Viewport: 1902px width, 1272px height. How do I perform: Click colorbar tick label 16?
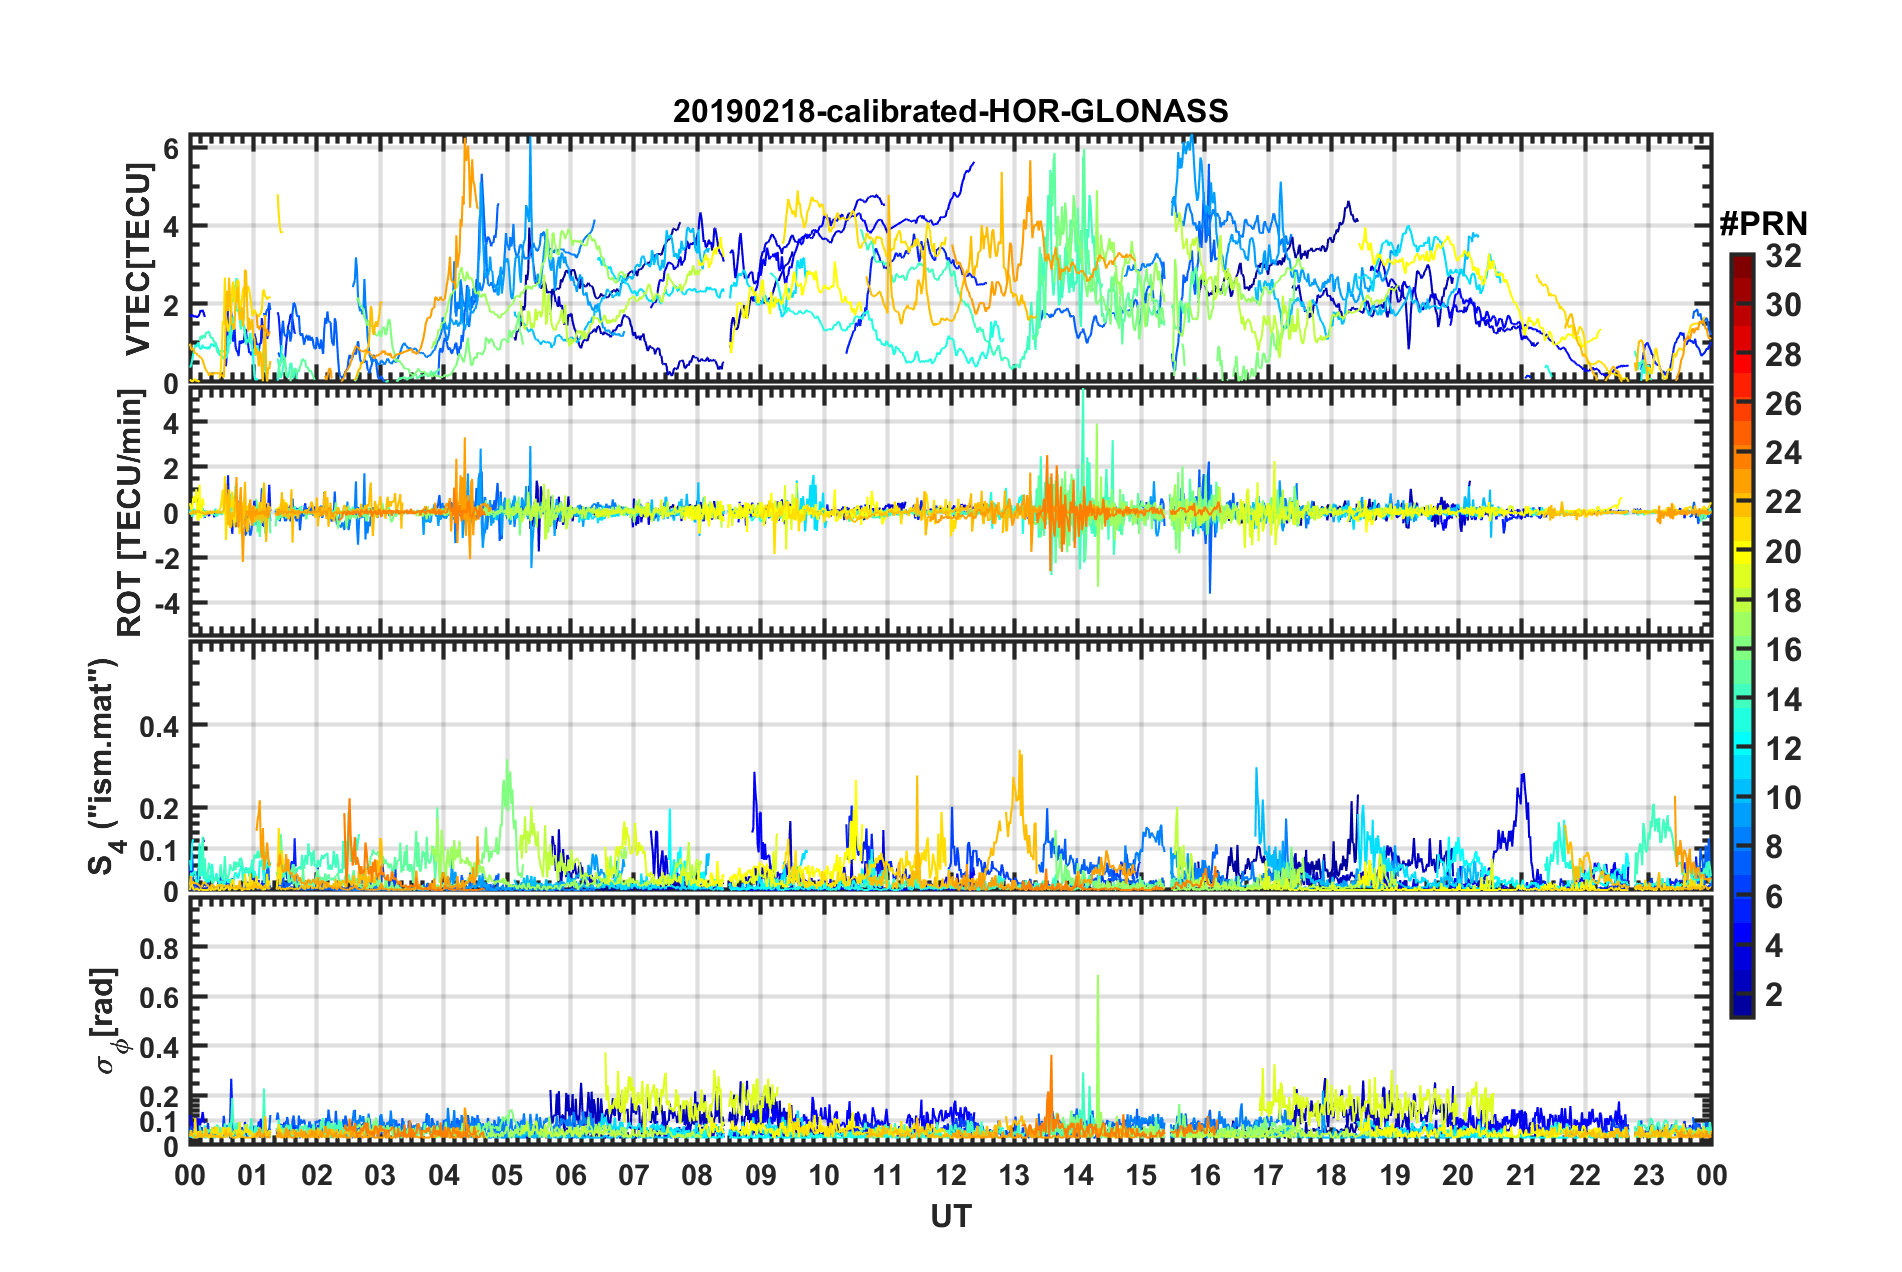pos(1783,650)
